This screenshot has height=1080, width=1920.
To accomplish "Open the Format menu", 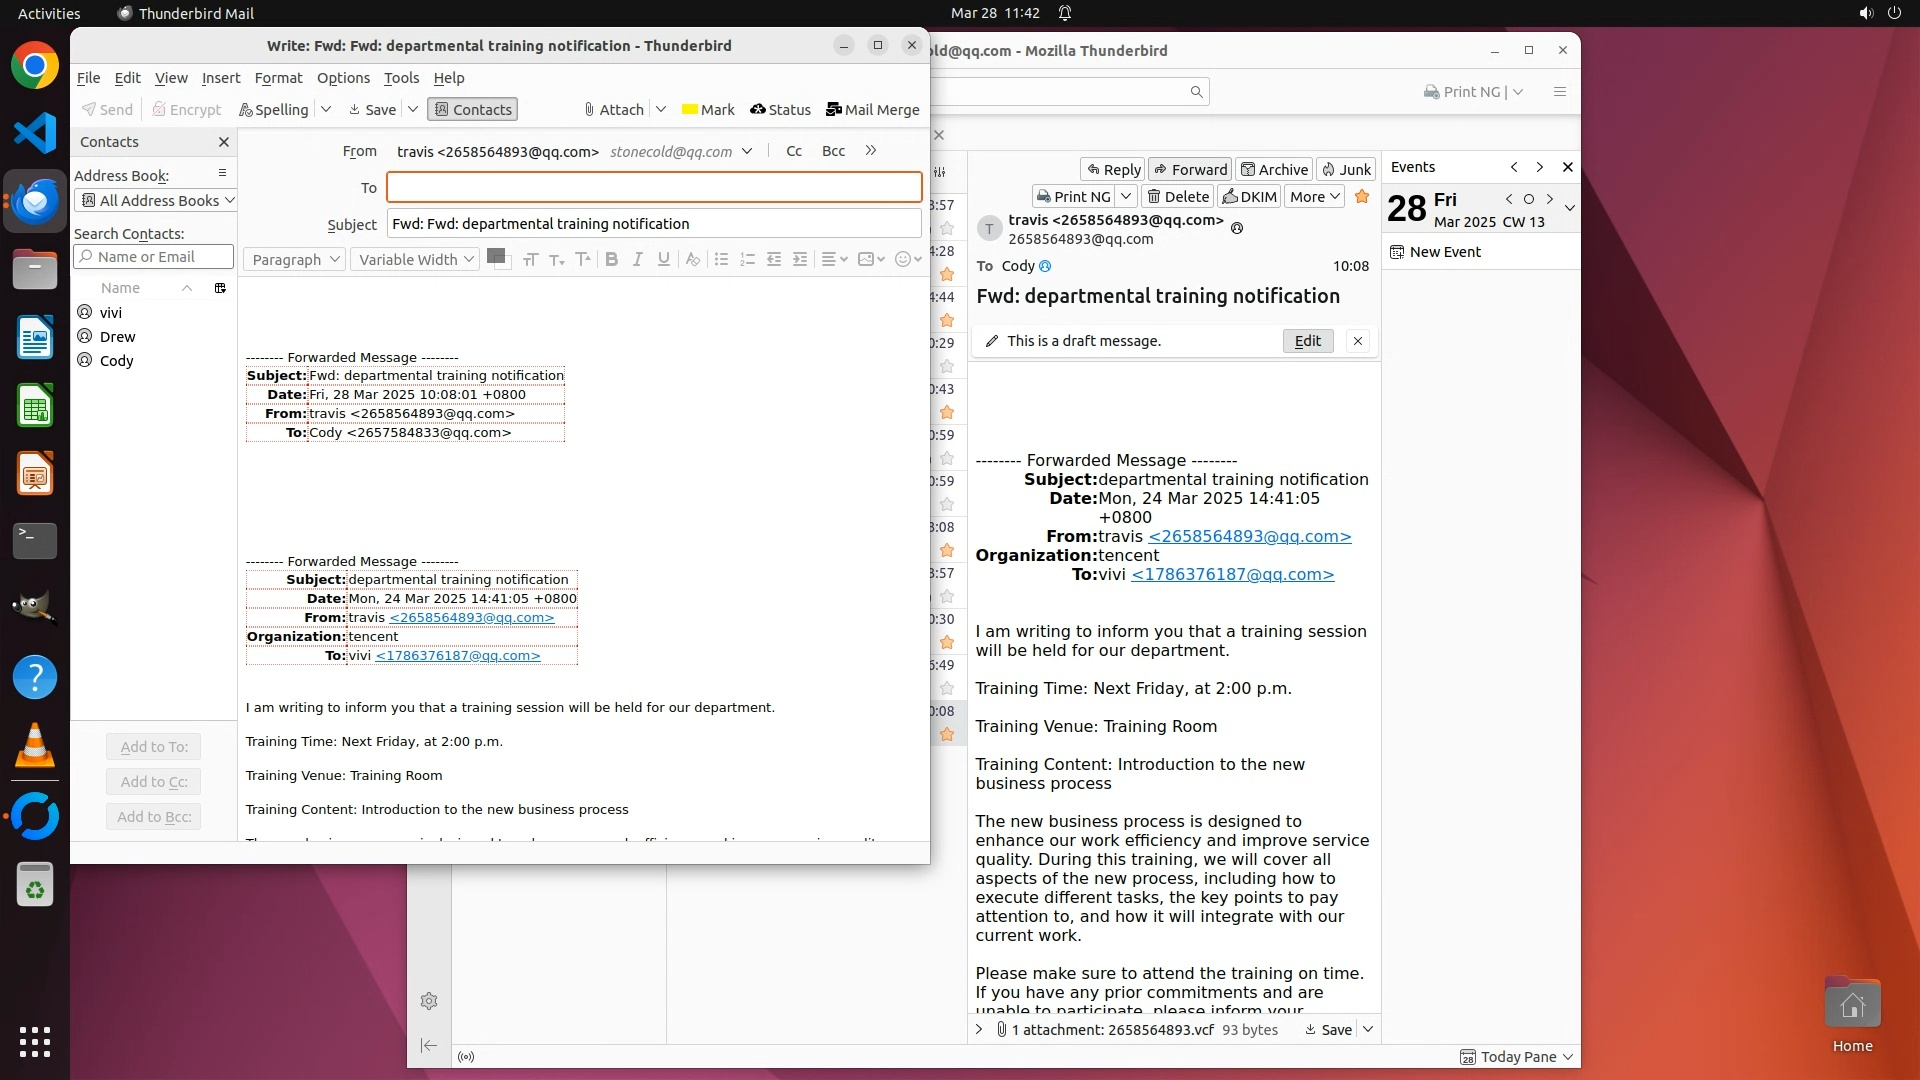I will click(x=278, y=78).
